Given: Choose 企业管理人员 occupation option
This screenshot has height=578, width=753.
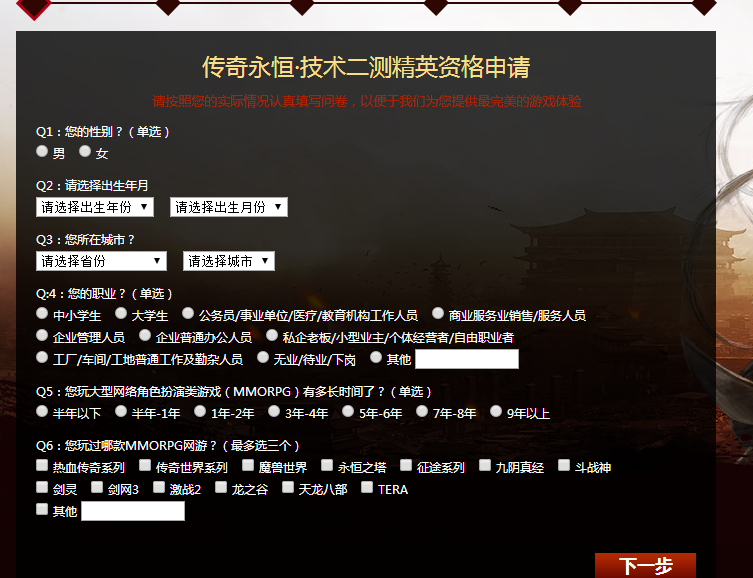Looking at the screenshot, I should pos(42,335).
